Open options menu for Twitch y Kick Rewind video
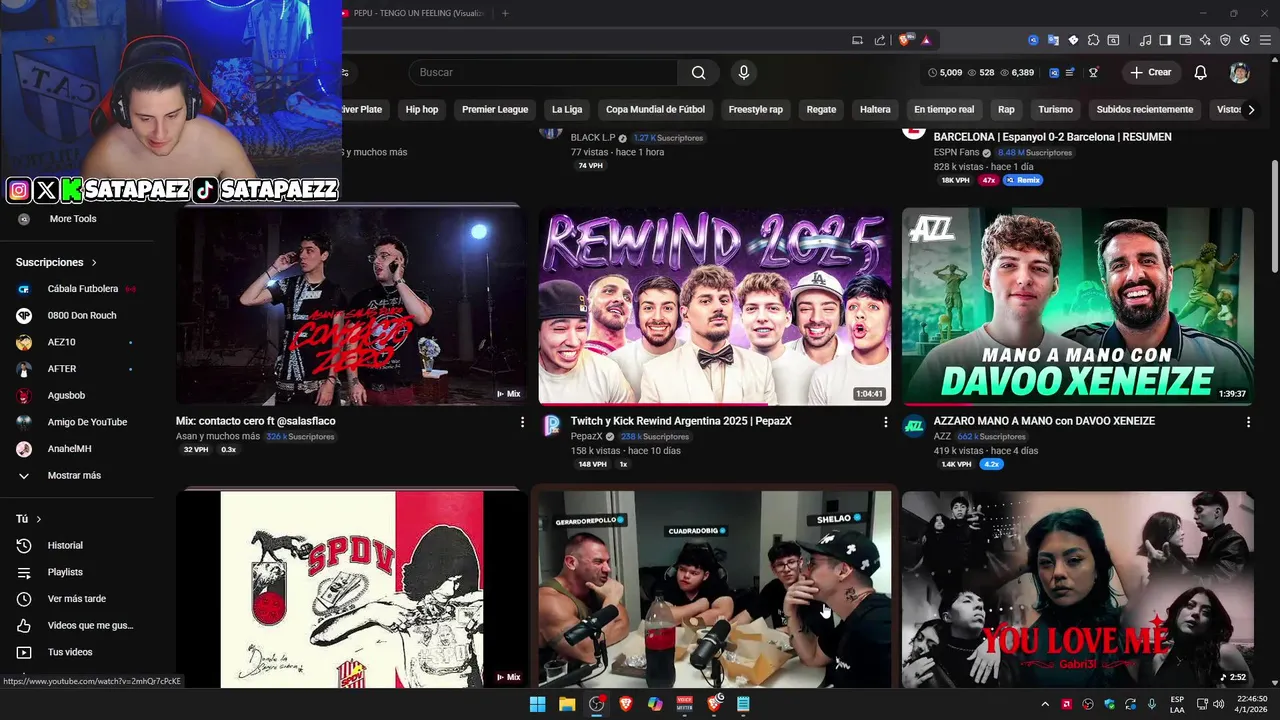Viewport: 1280px width, 720px height. [885, 422]
